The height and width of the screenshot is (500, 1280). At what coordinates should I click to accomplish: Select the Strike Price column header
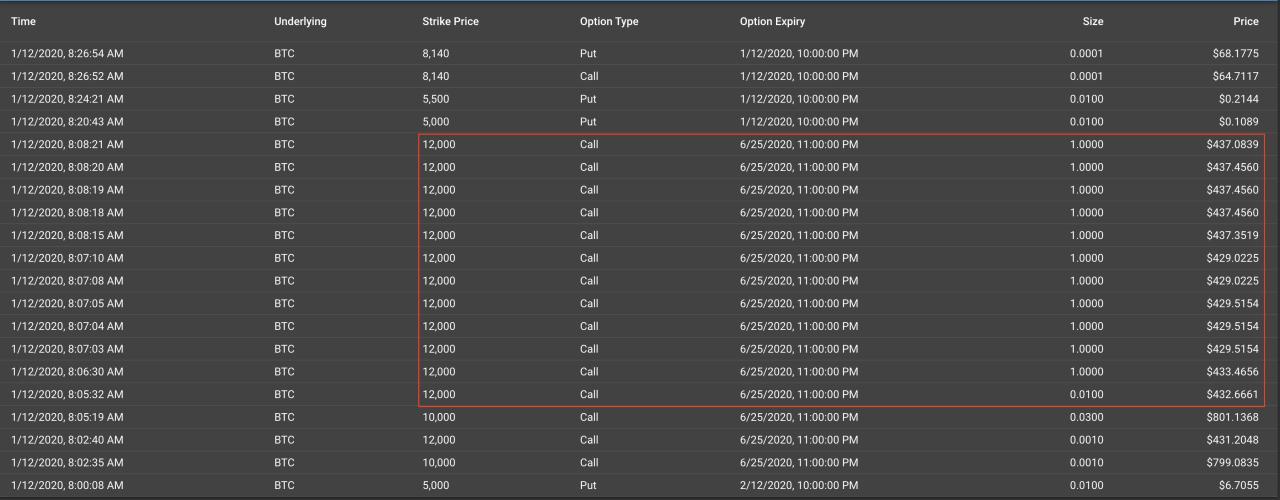pos(450,21)
